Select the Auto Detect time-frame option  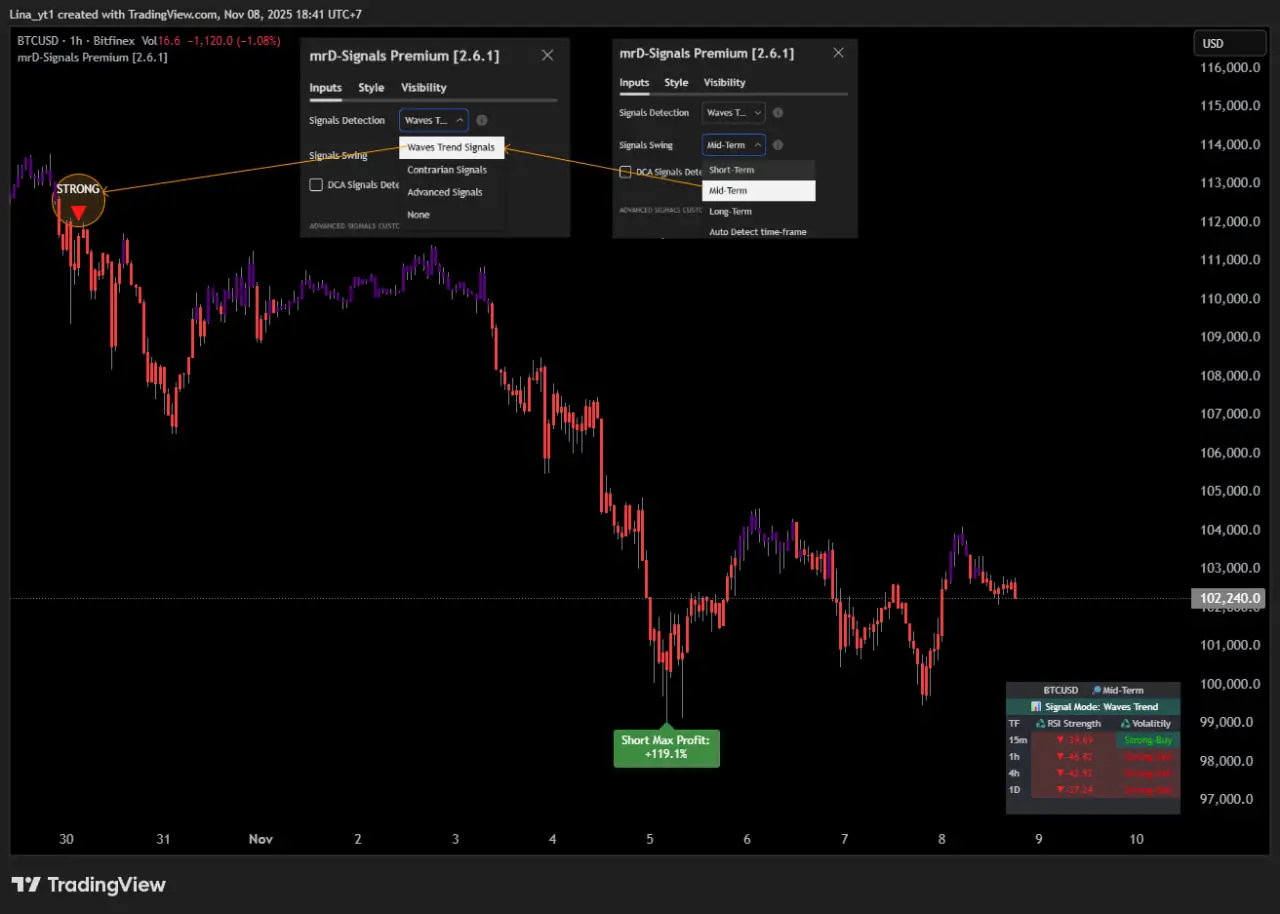tap(758, 232)
